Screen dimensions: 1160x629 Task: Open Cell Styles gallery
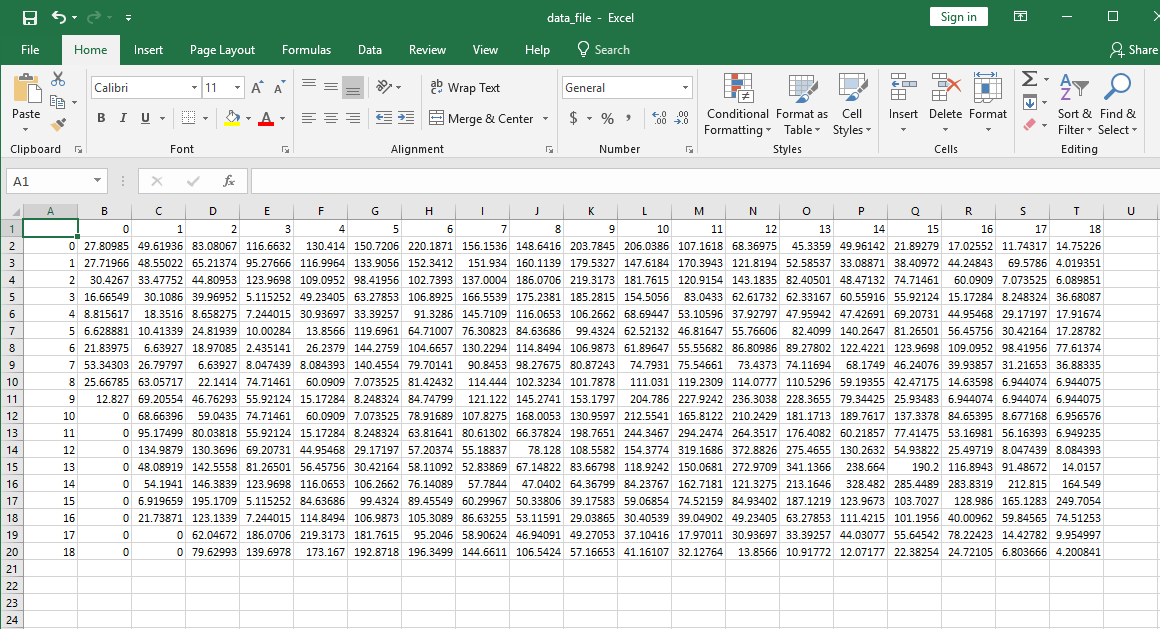click(x=851, y=104)
